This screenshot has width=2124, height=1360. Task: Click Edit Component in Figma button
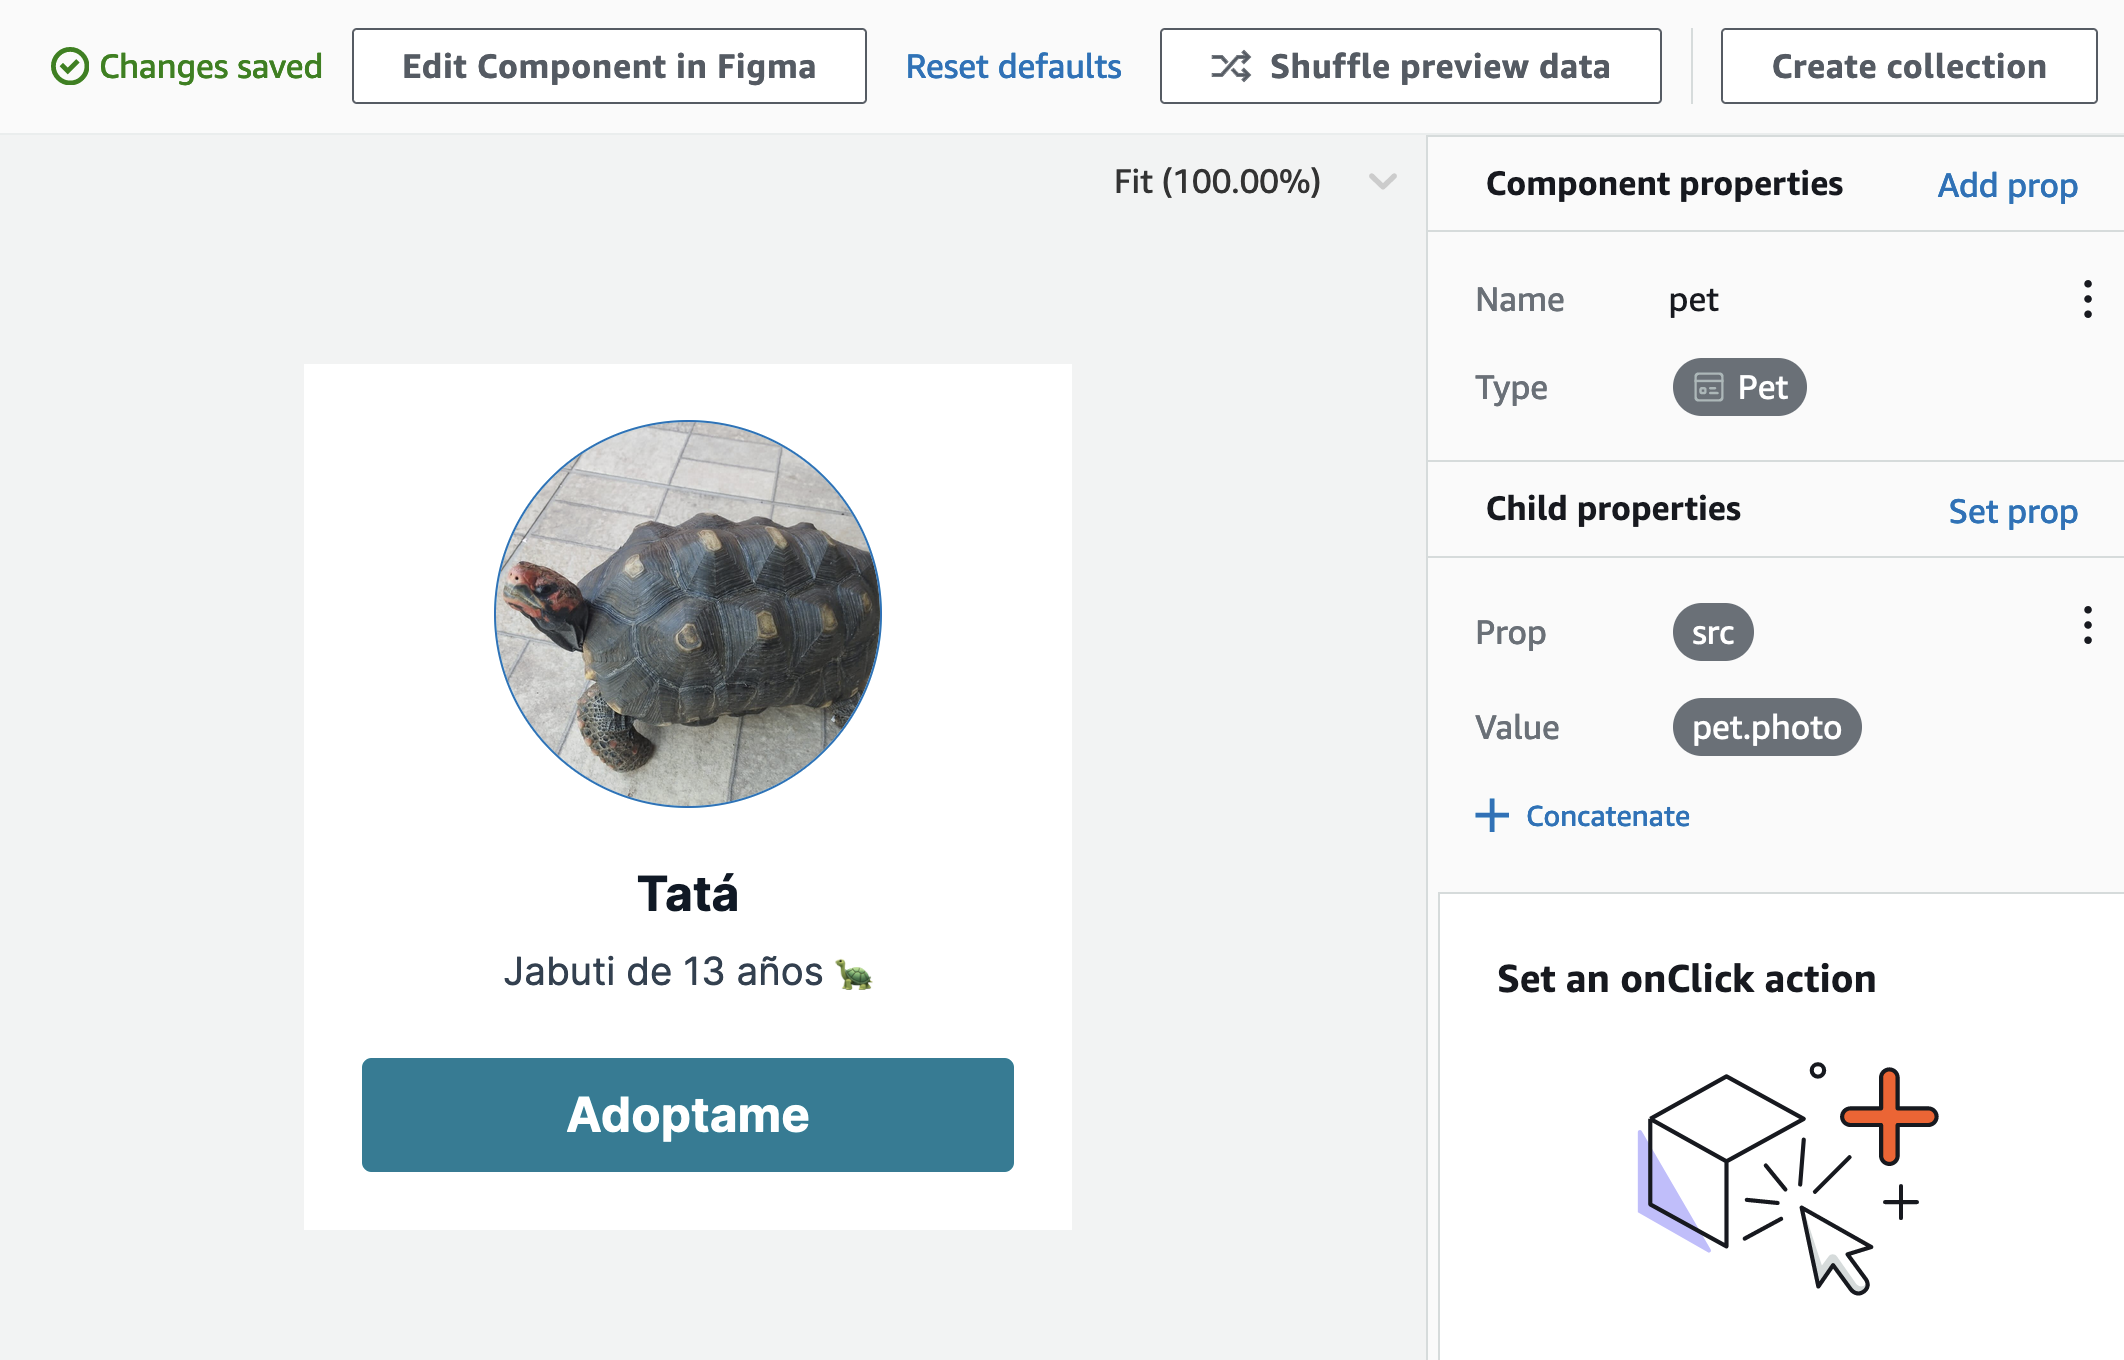[x=609, y=67]
